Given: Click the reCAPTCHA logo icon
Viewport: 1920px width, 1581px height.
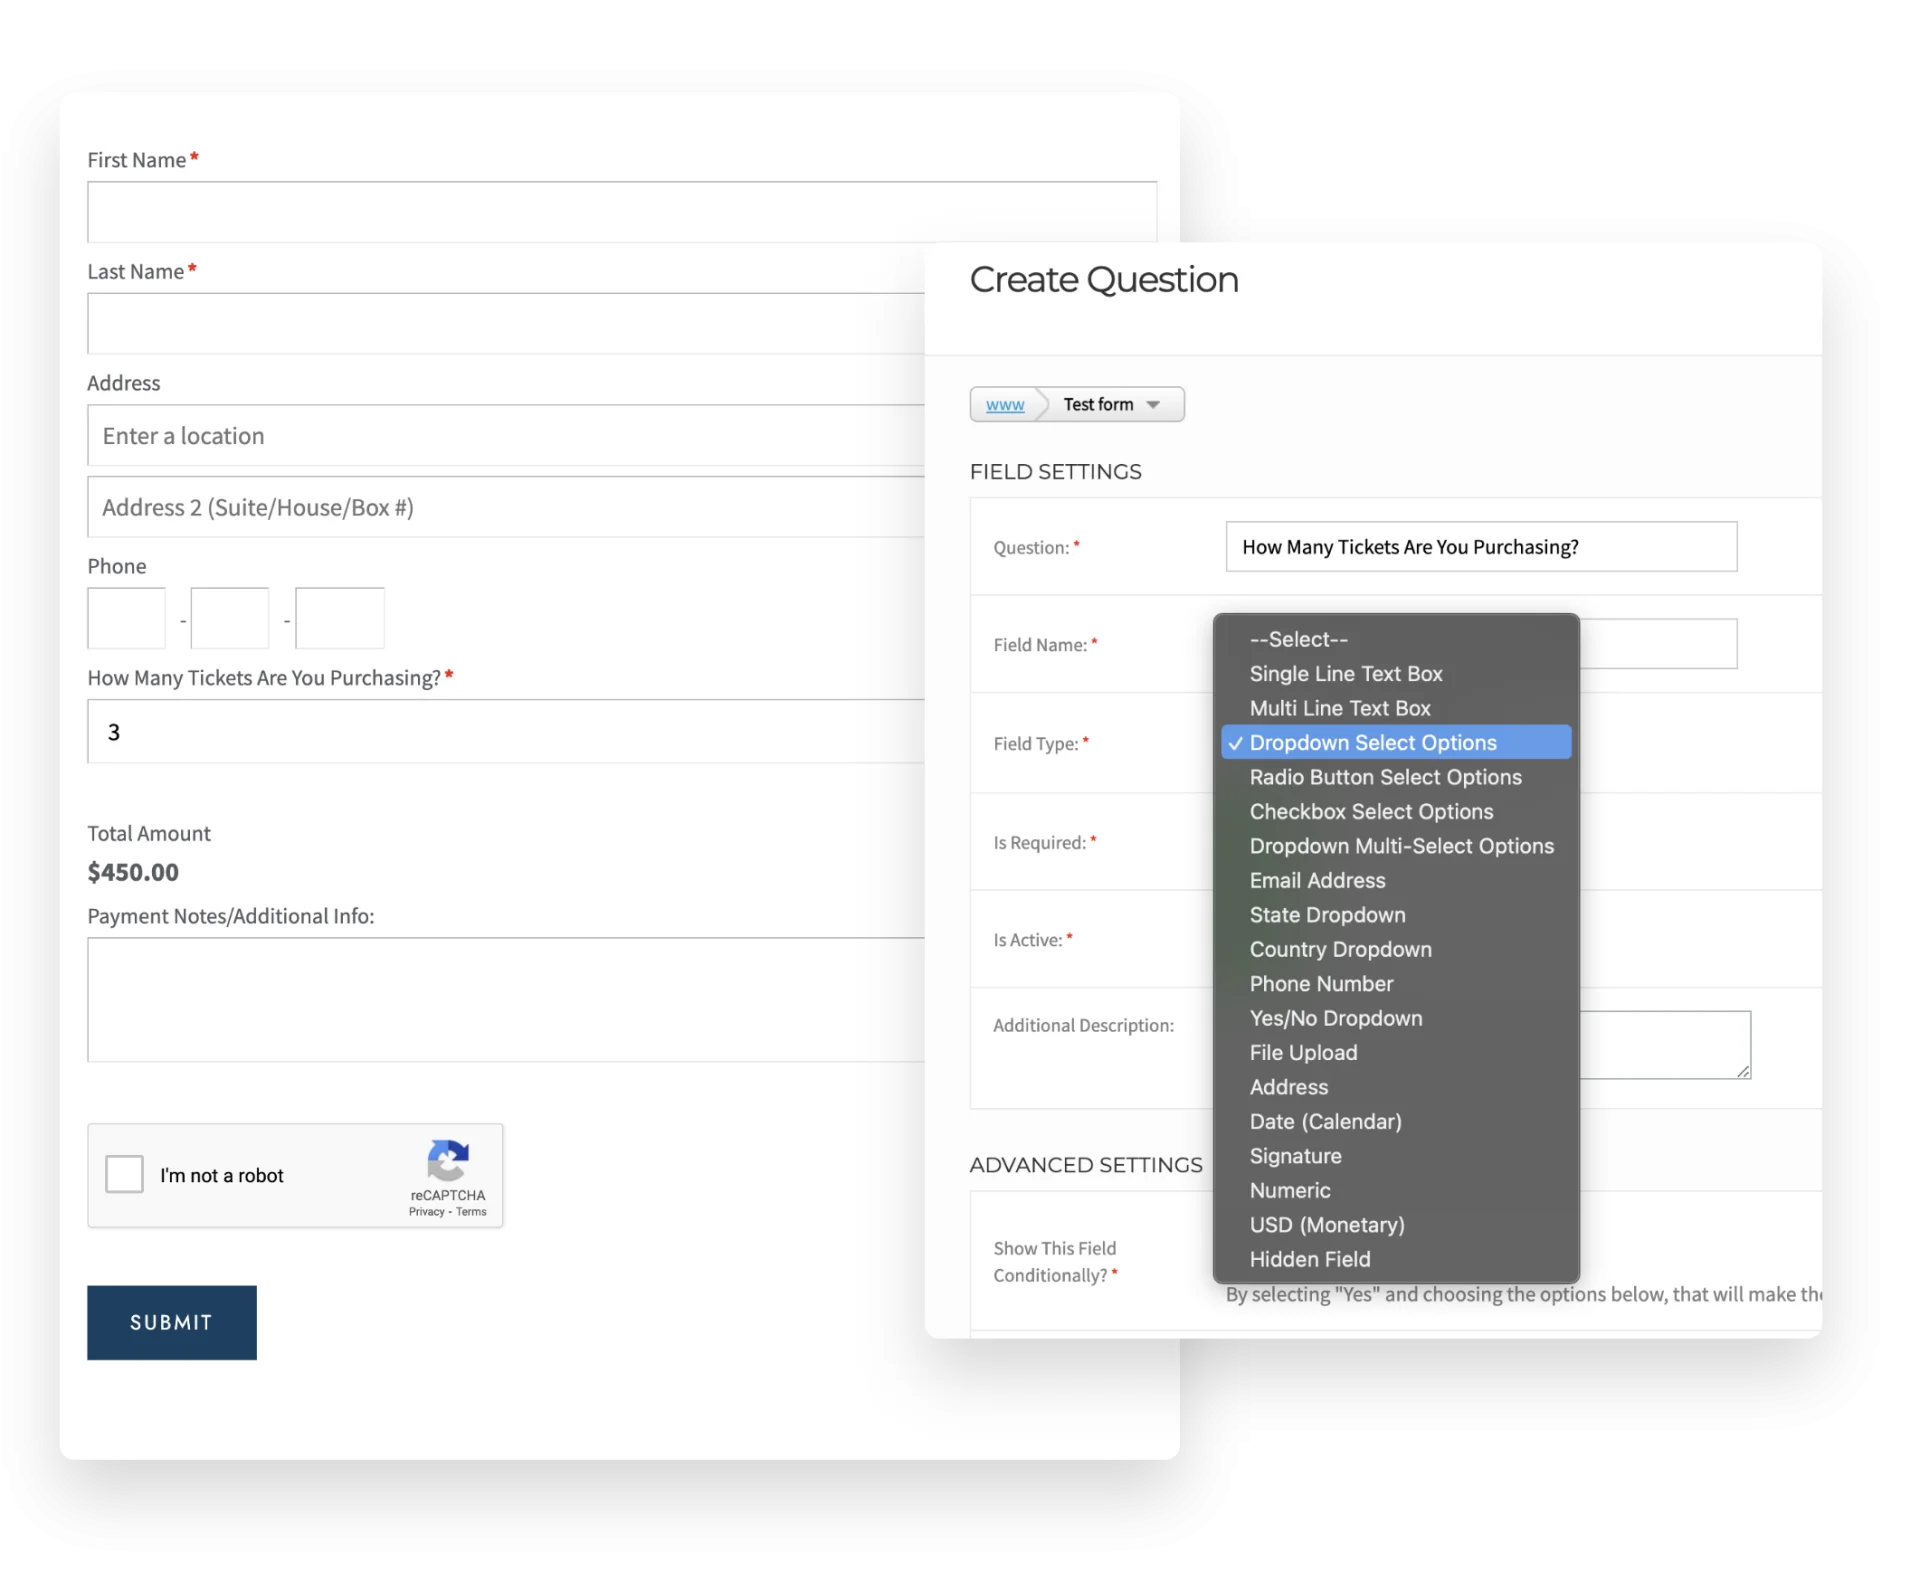Looking at the screenshot, I should [448, 1160].
